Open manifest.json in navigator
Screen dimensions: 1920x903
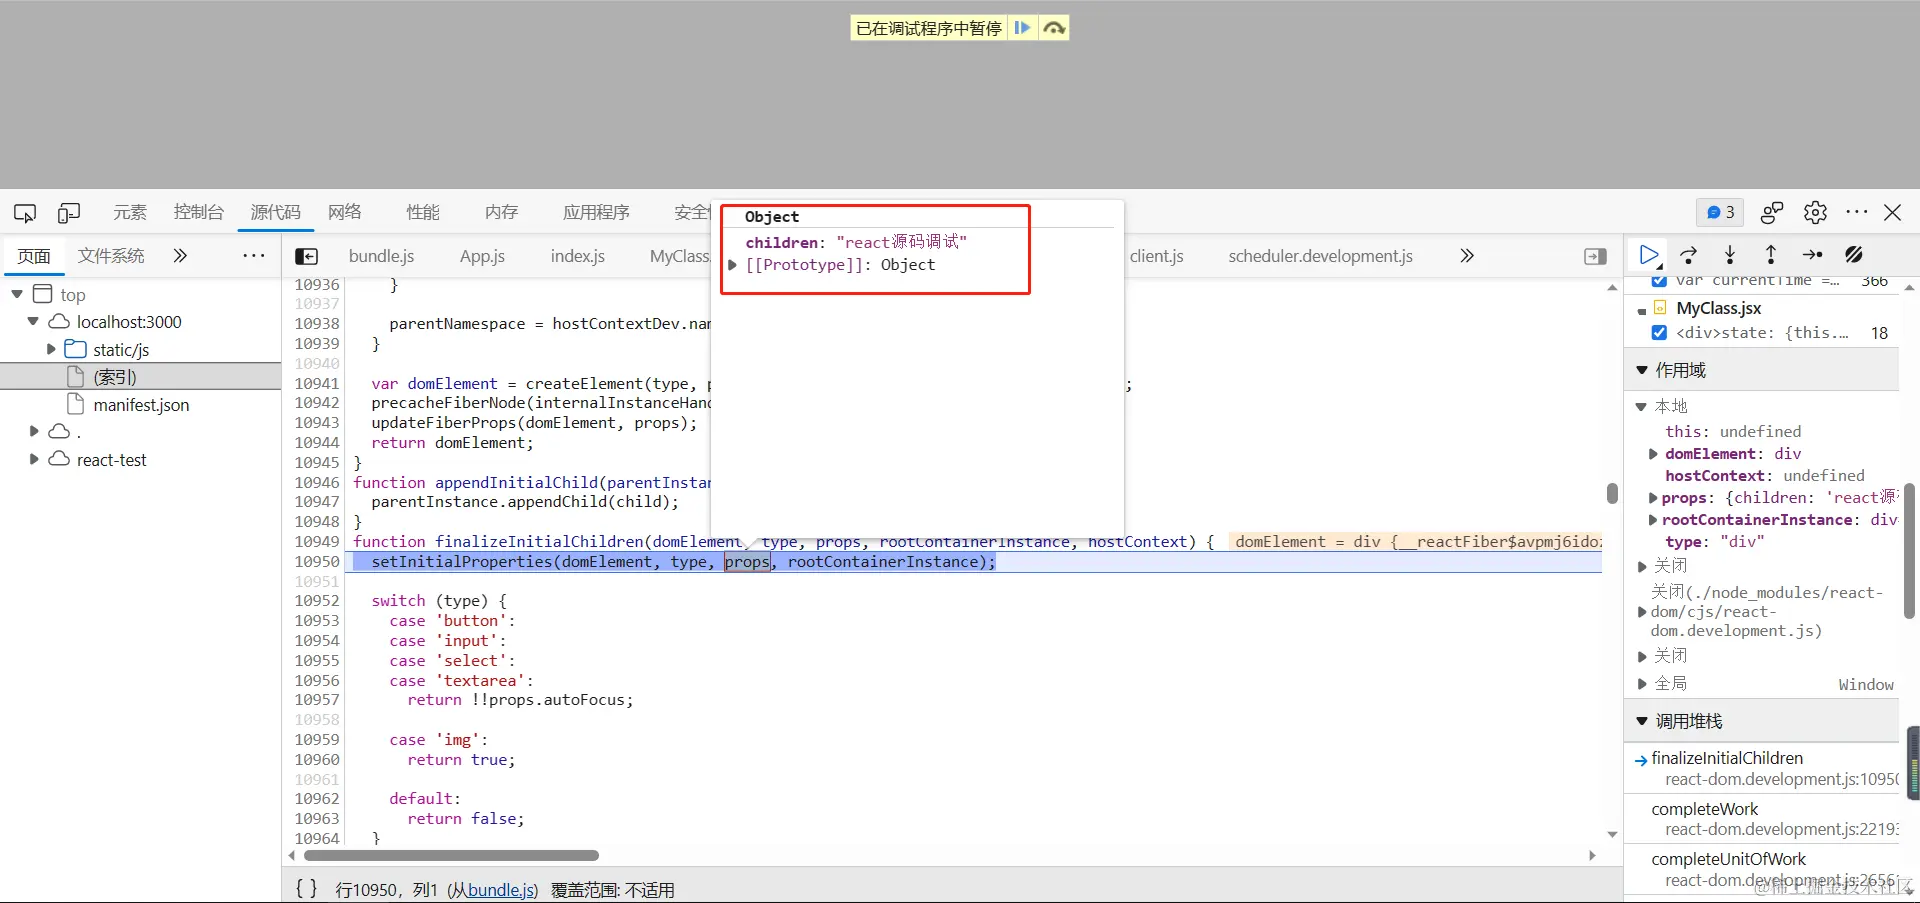141,405
